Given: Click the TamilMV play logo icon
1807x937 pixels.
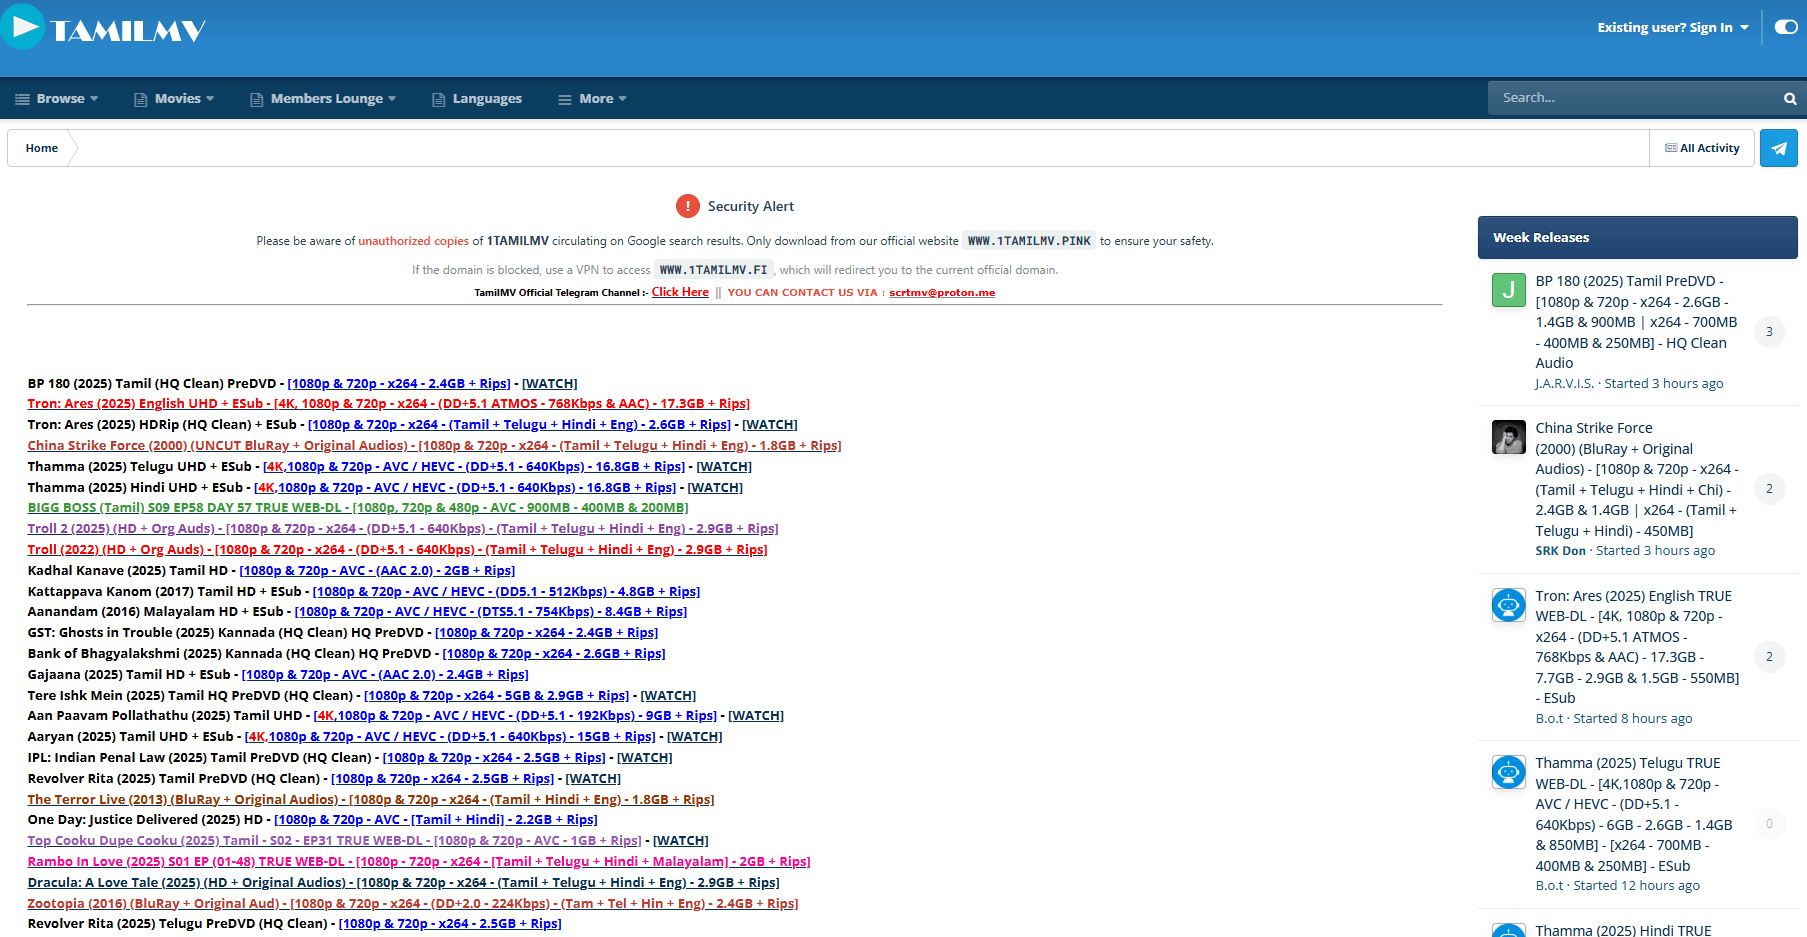Looking at the screenshot, I should coord(22,27).
